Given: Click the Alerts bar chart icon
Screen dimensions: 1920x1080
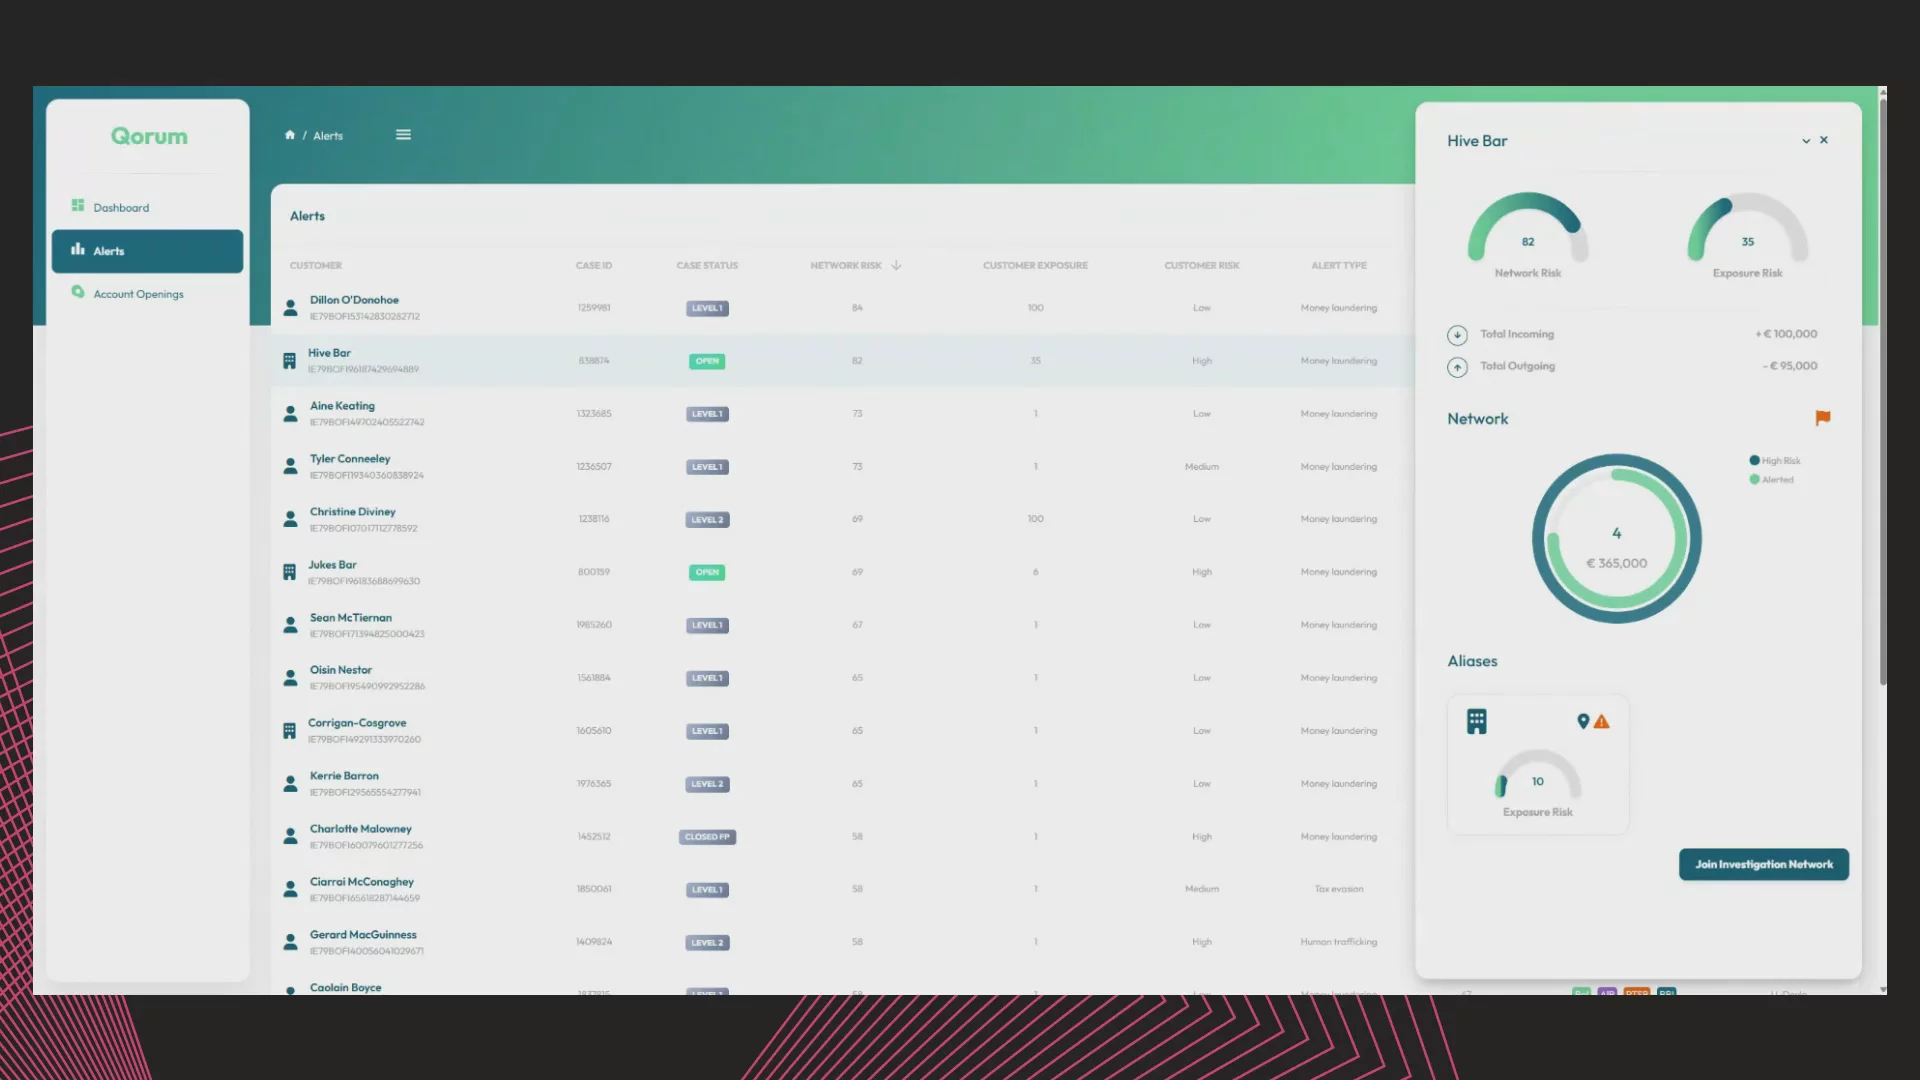Looking at the screenshot, I should point(78,249).
